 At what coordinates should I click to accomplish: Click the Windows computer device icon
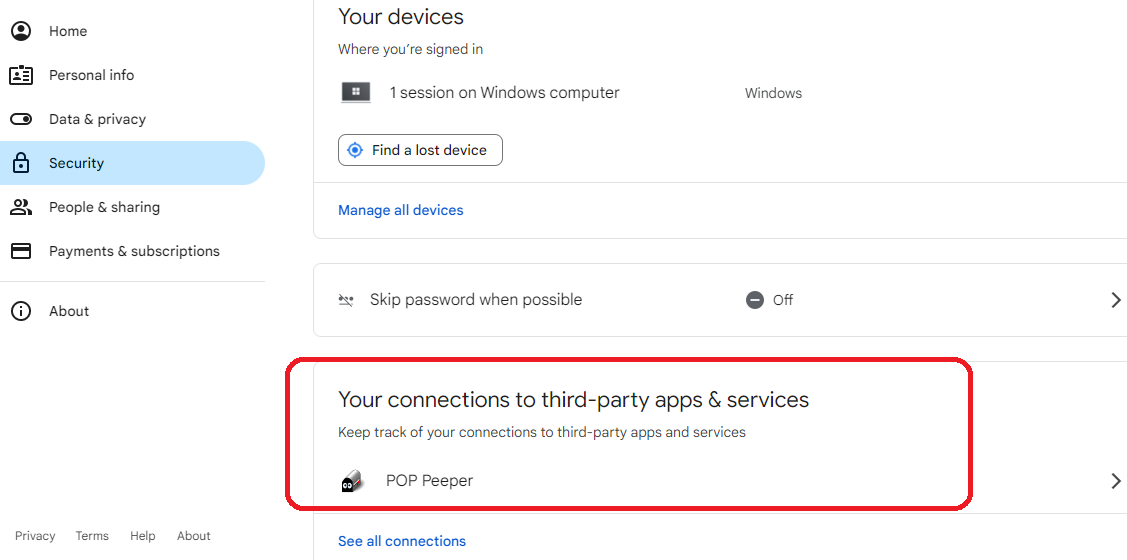point(356,93)
